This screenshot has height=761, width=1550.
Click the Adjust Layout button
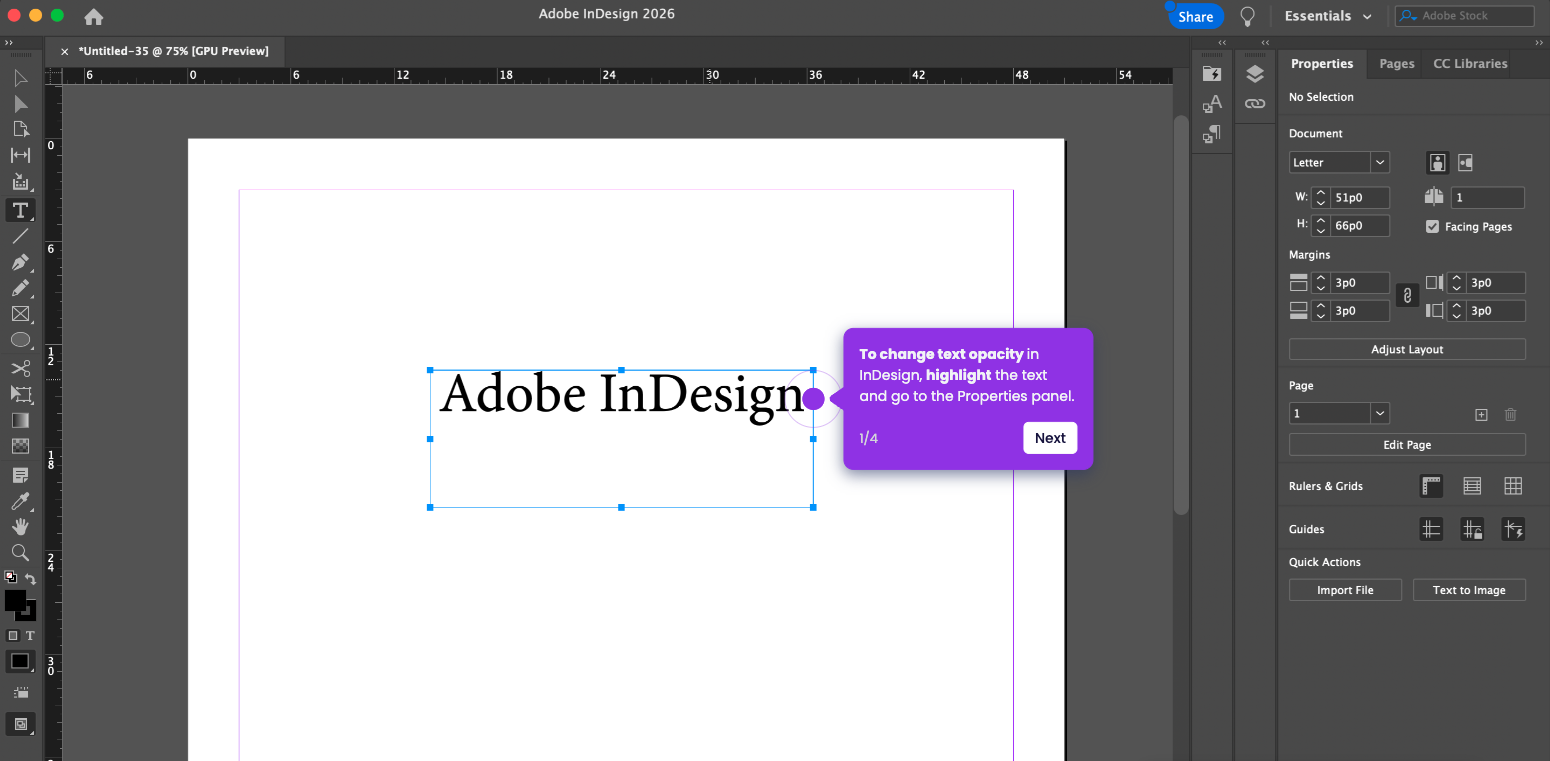pyautogui.click(x=1407, y=349)
